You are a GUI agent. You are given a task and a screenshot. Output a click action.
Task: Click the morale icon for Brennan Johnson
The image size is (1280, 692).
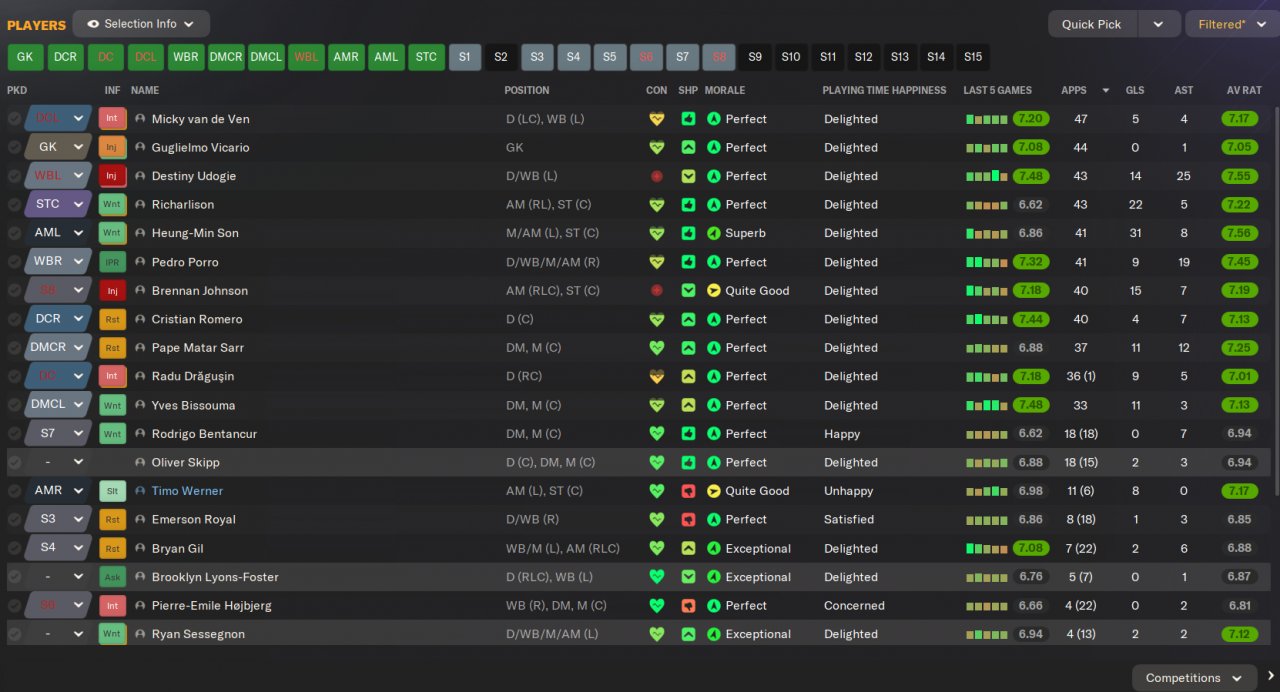click(714, 290)
